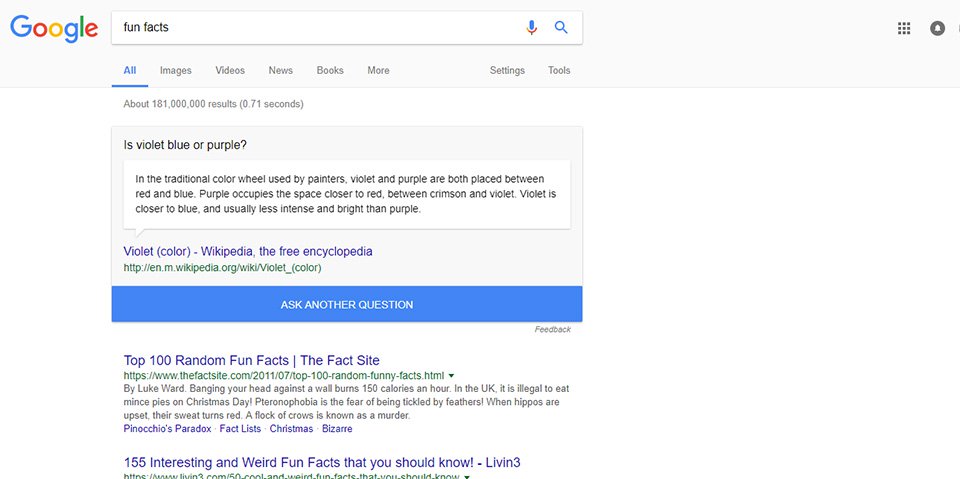Open the Bizarre sitelink
960x479 pixels.
coord(337,429)
